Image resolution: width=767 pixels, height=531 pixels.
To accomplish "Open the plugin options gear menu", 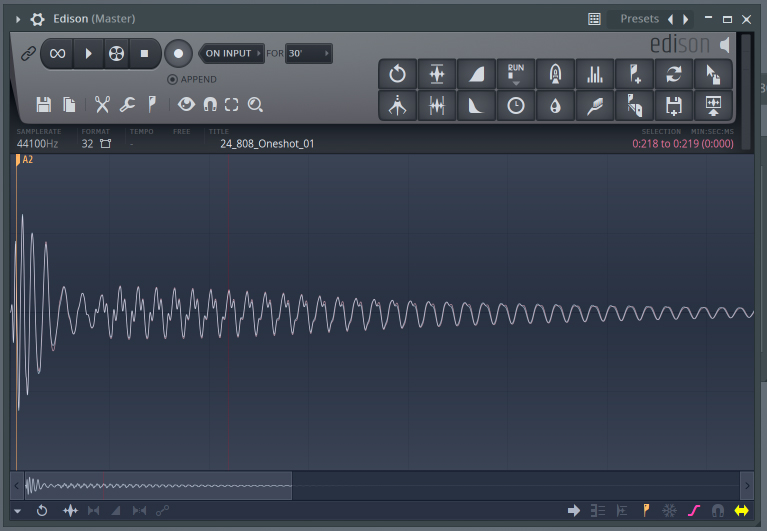I will coord(38,19).
